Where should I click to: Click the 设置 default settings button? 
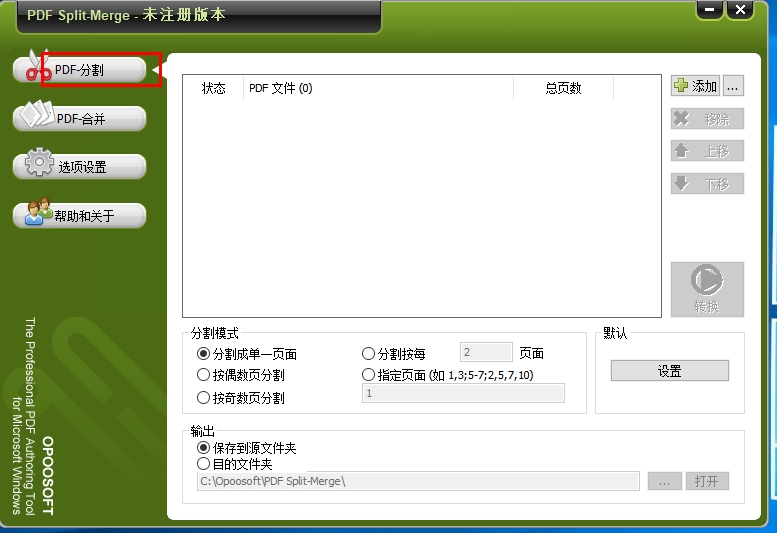pyautogui.click(x=669, y=371)
